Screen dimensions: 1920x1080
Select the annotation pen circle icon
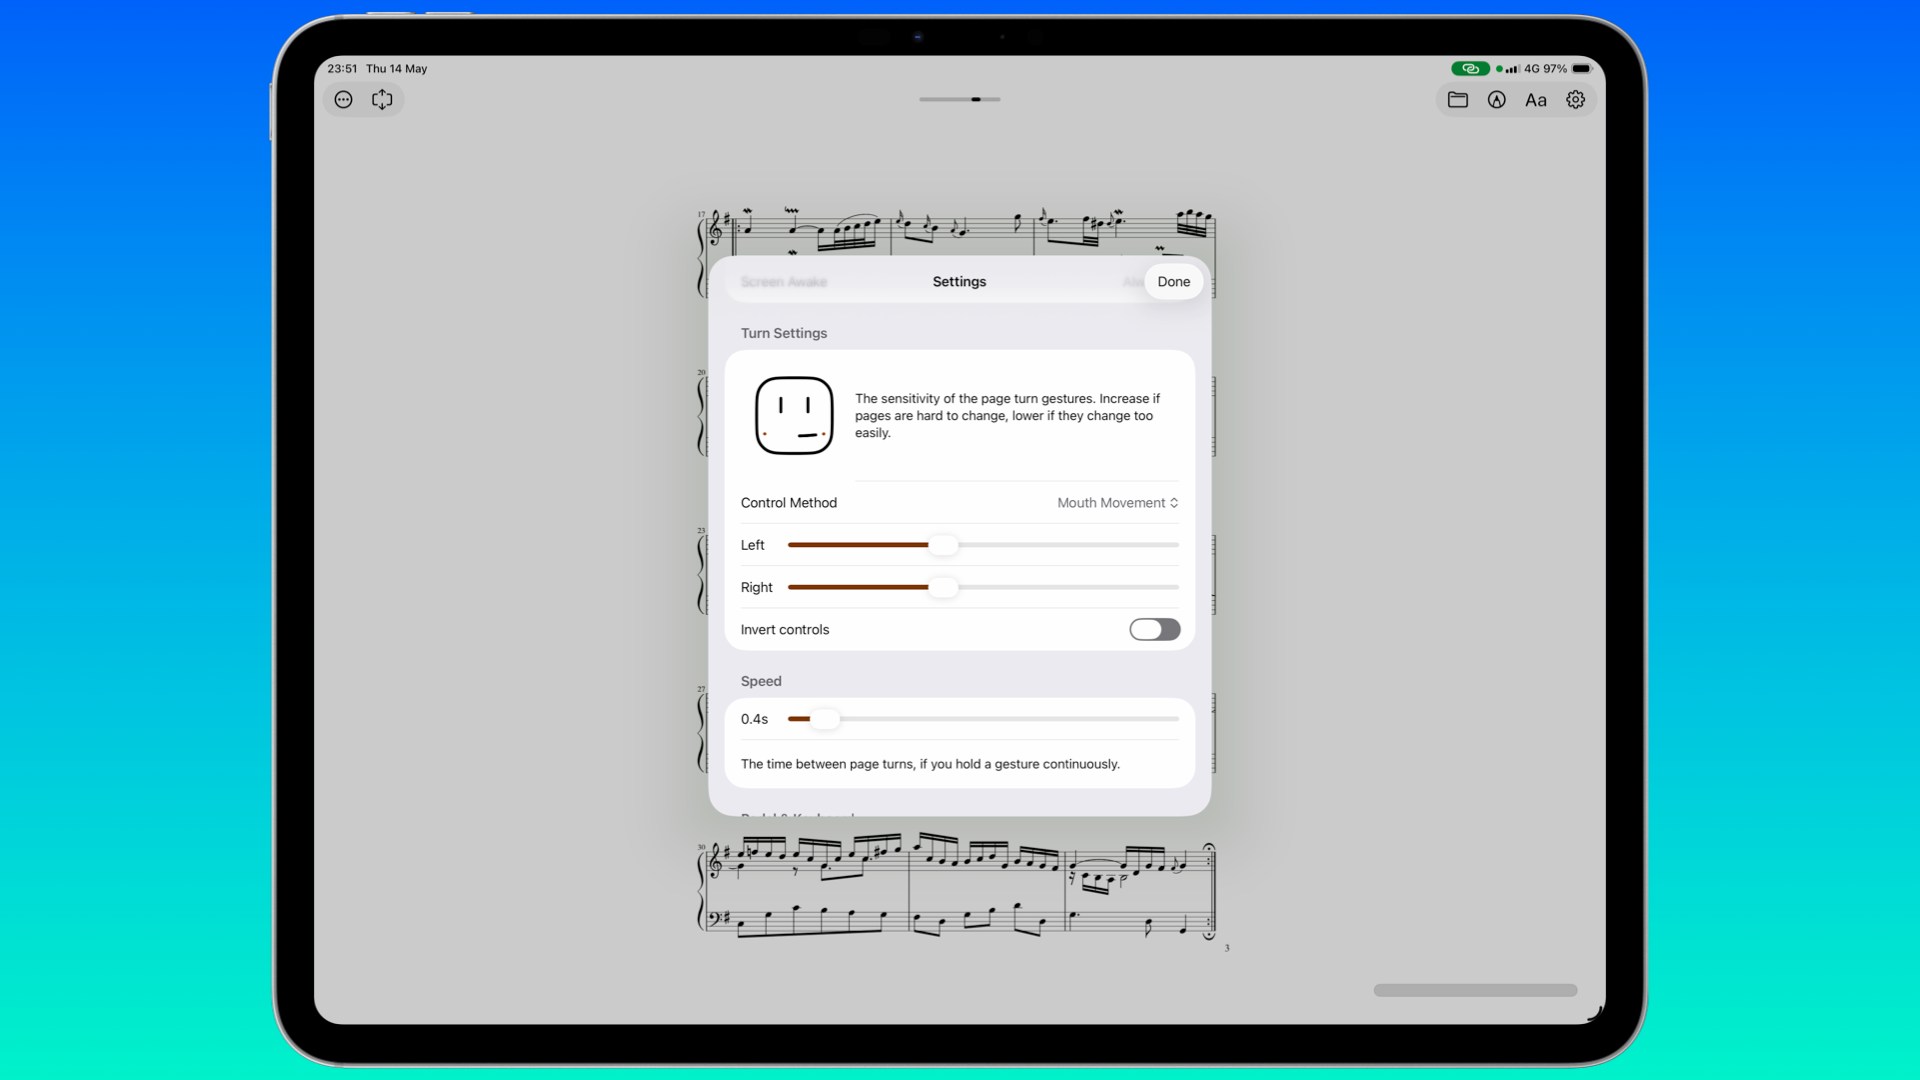pos(1497,100)
